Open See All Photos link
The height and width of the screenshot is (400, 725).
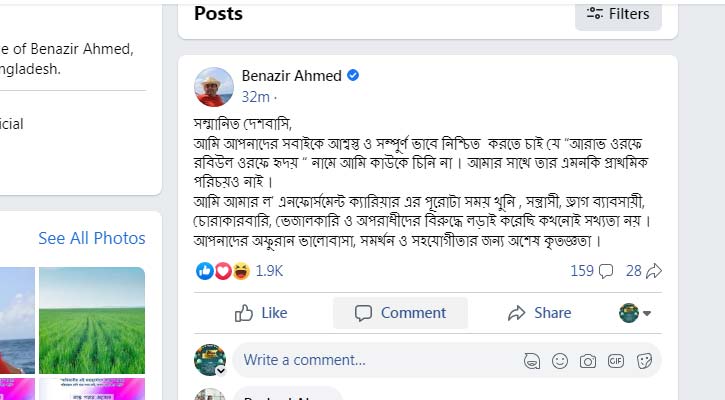click(x=92, y=238)
